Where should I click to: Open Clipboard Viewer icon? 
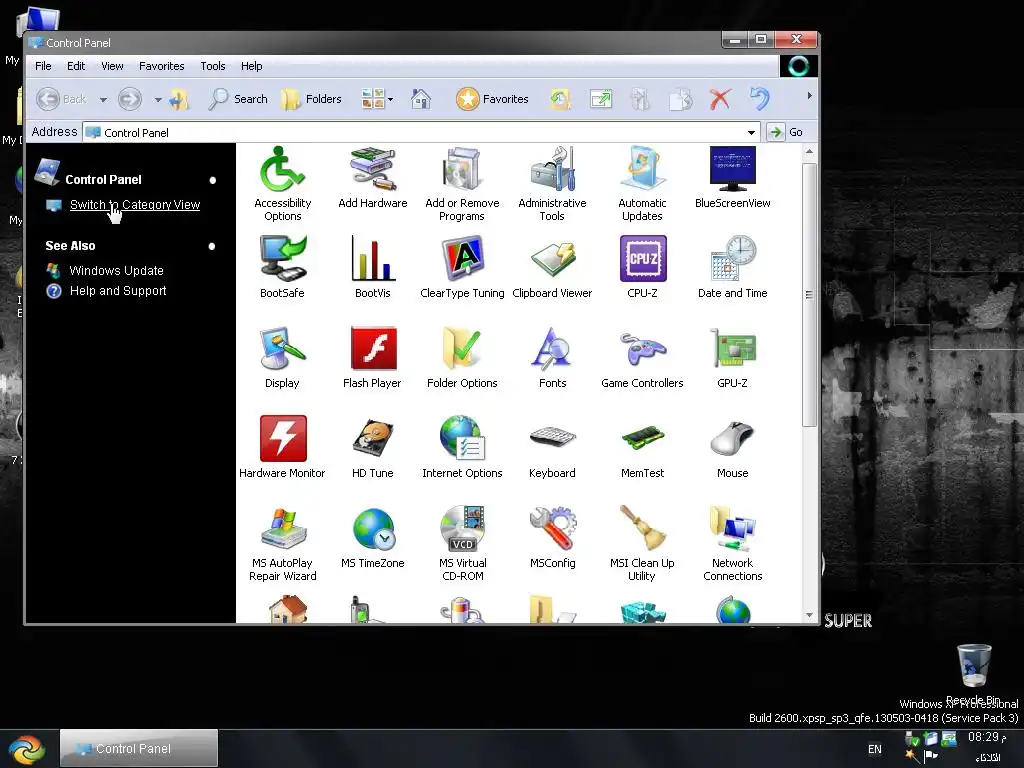coord(552,267)
